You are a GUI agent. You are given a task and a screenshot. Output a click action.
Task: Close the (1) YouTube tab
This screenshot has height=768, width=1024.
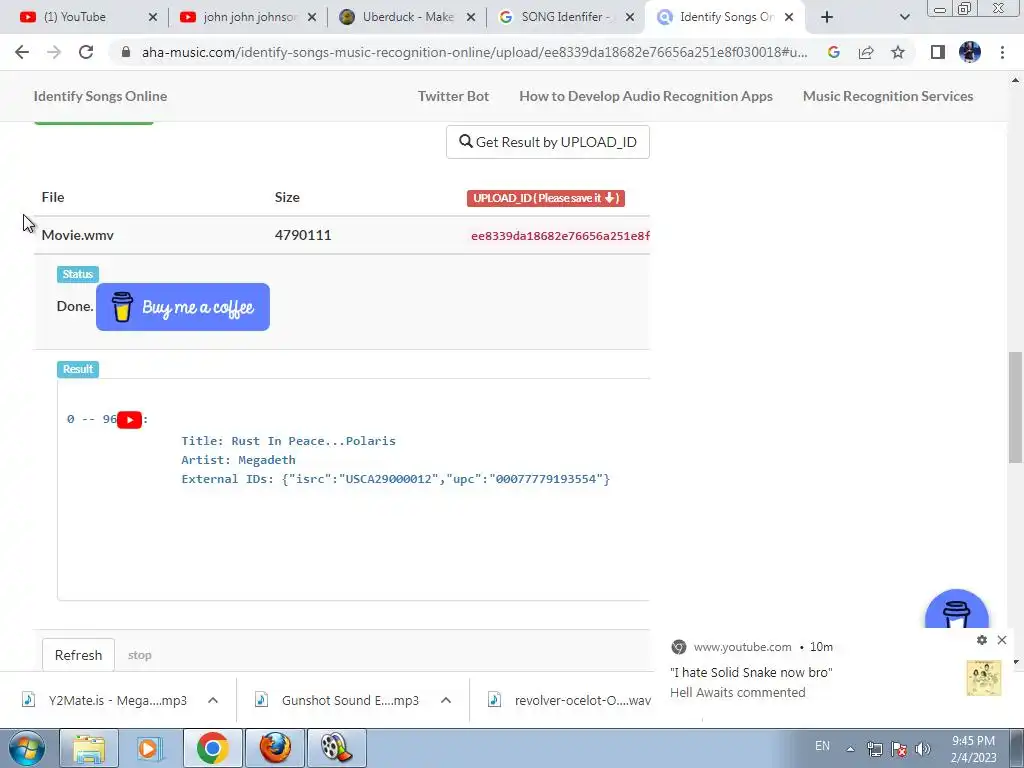[153, 17]
